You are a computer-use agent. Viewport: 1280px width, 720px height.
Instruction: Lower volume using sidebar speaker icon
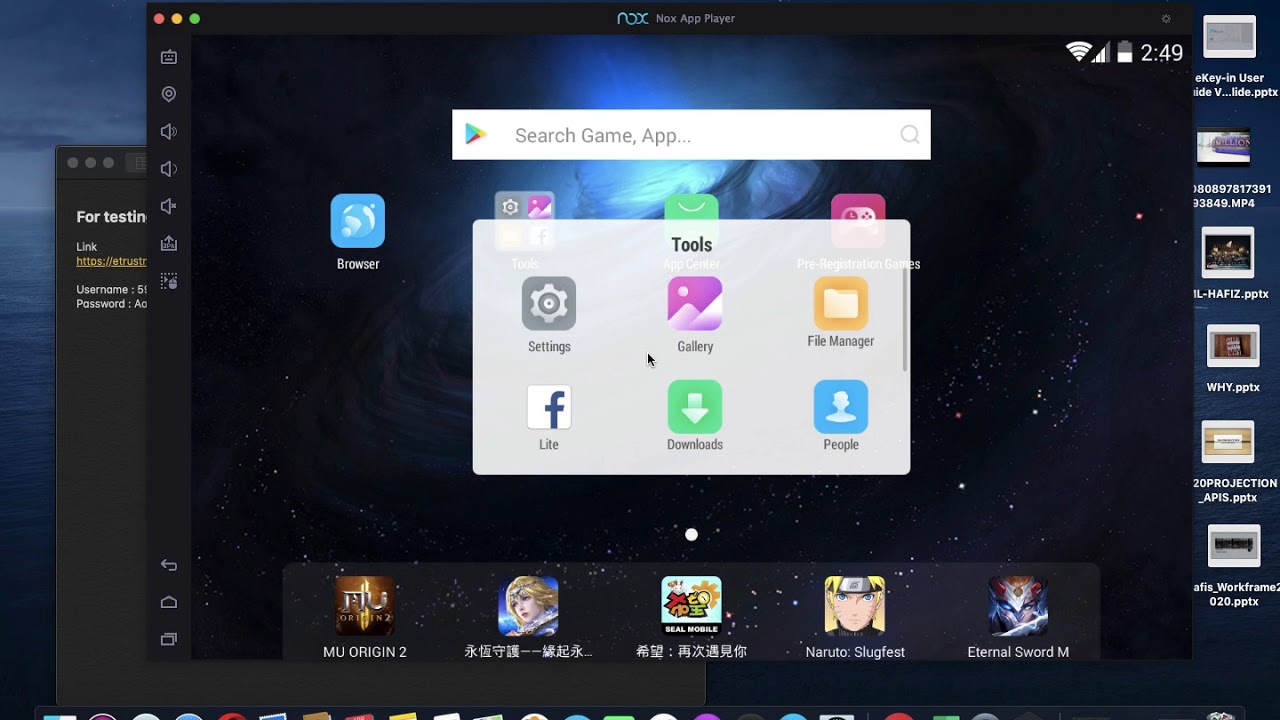[x=169, y=169]
